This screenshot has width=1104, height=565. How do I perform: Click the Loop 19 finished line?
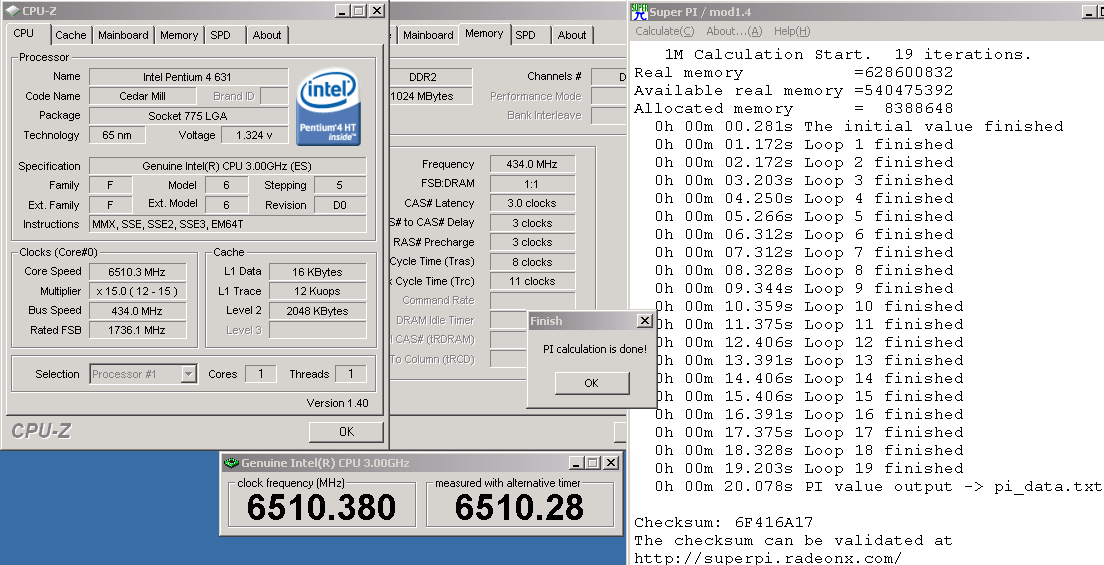[x=808, y=468]
